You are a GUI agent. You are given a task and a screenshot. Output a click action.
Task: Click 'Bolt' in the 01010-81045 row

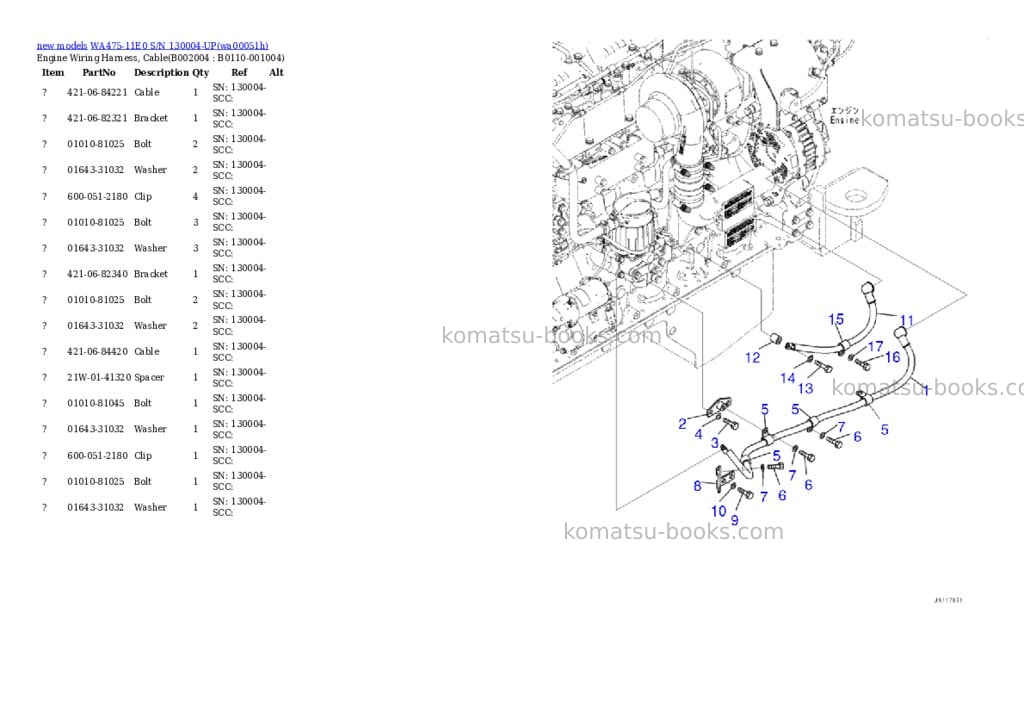tap(142, 403)
